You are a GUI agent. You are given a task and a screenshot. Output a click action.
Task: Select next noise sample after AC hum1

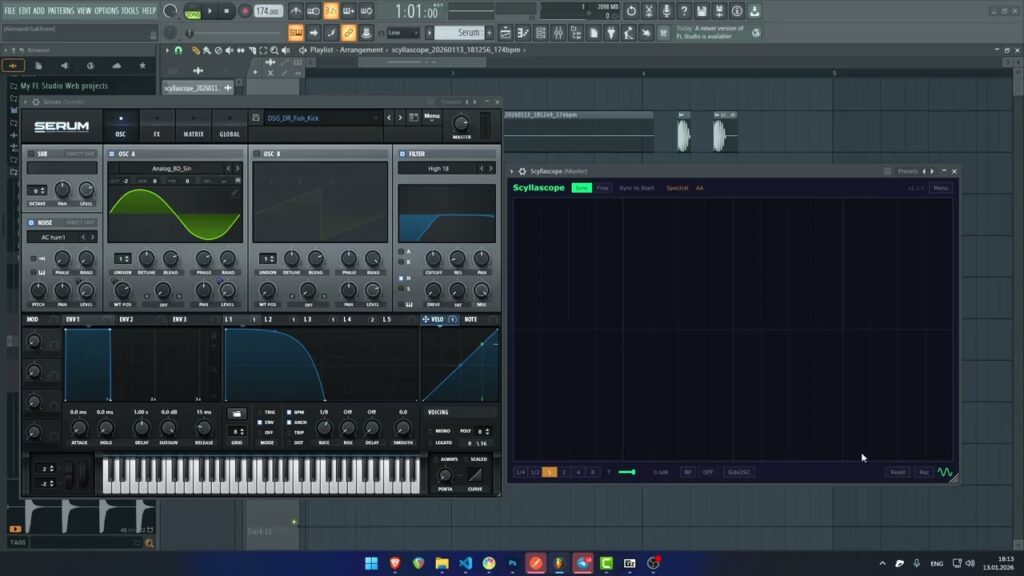point(92,237)
